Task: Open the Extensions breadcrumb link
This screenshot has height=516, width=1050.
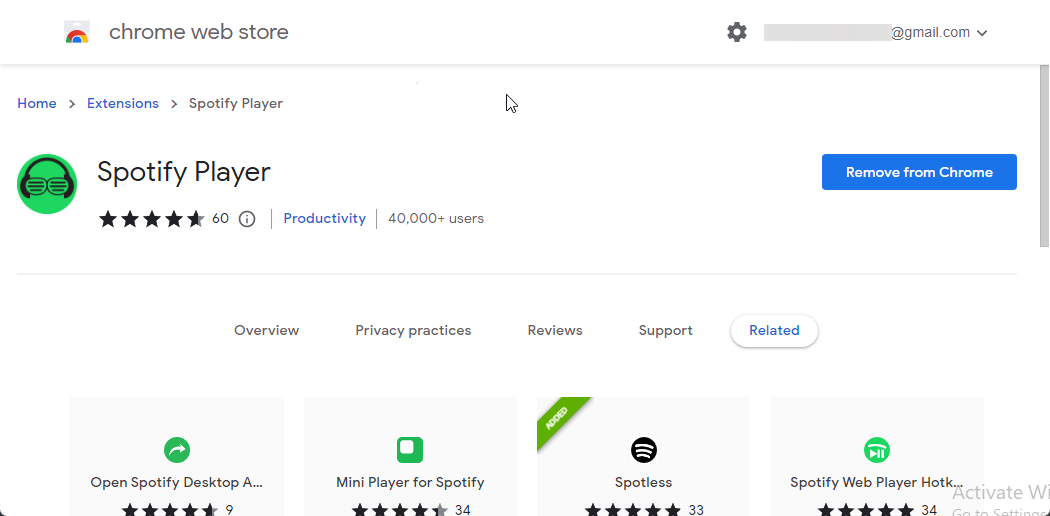Action: pyautogui.click(x=123, y=103)
